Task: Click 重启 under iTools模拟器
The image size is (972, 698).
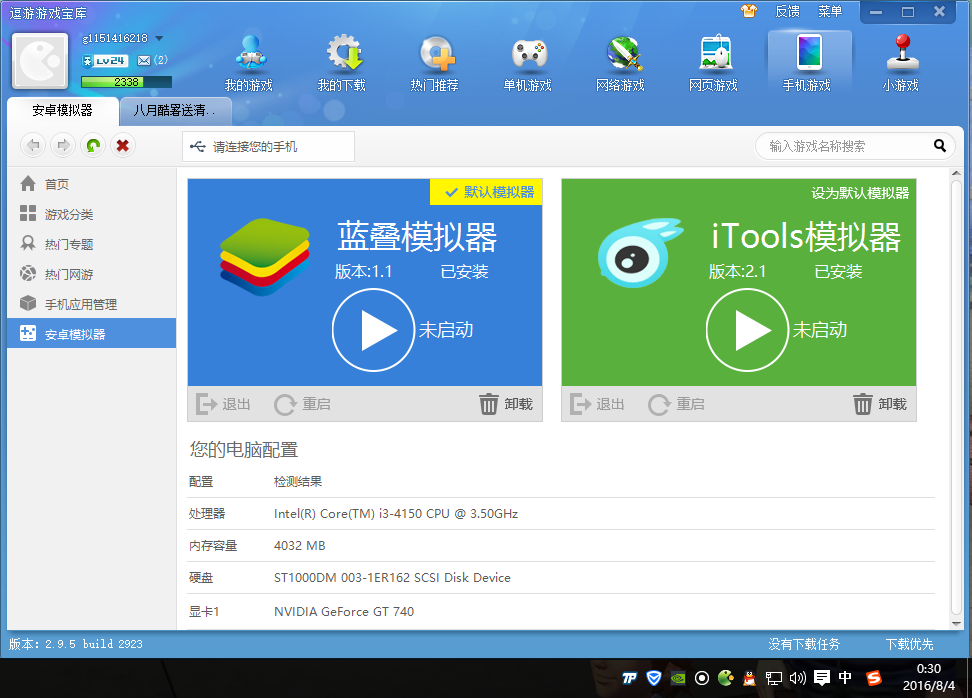Action: pyautogui.click(x=676, y=404)
